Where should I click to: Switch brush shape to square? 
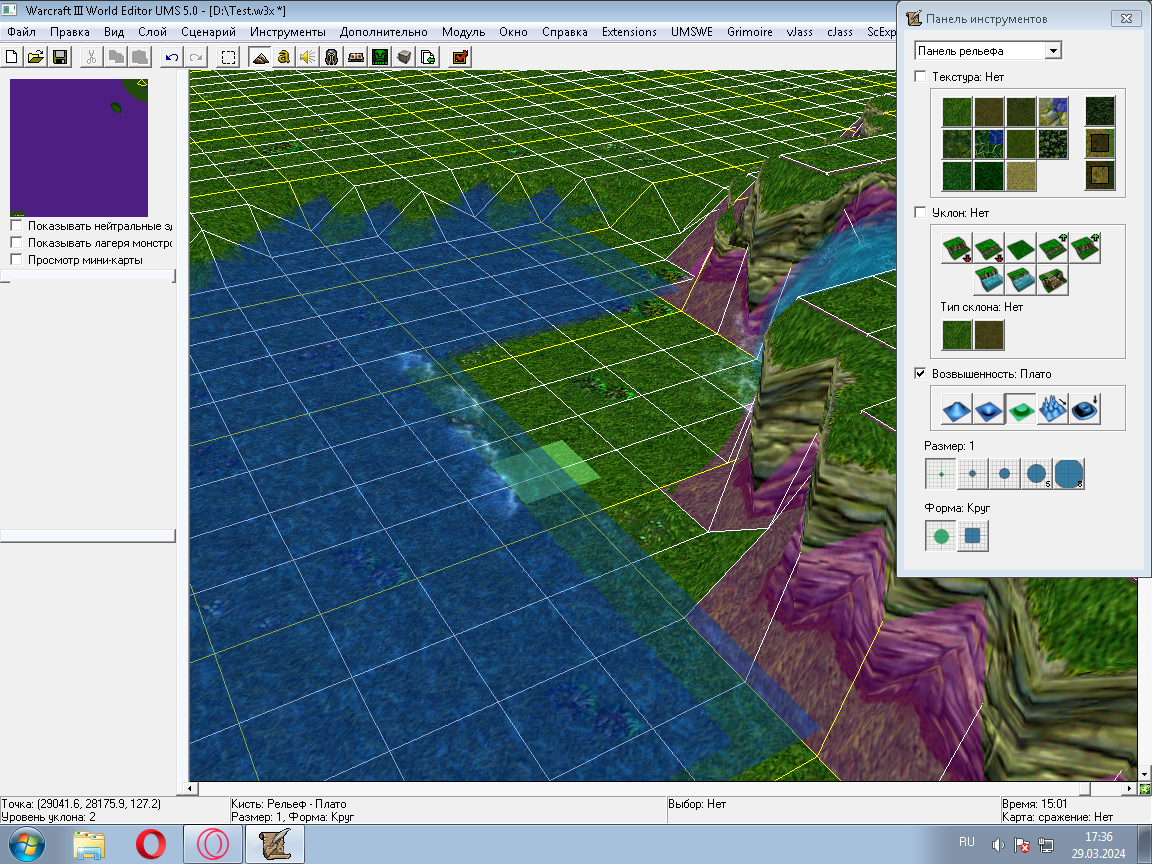tap(973, 537)
